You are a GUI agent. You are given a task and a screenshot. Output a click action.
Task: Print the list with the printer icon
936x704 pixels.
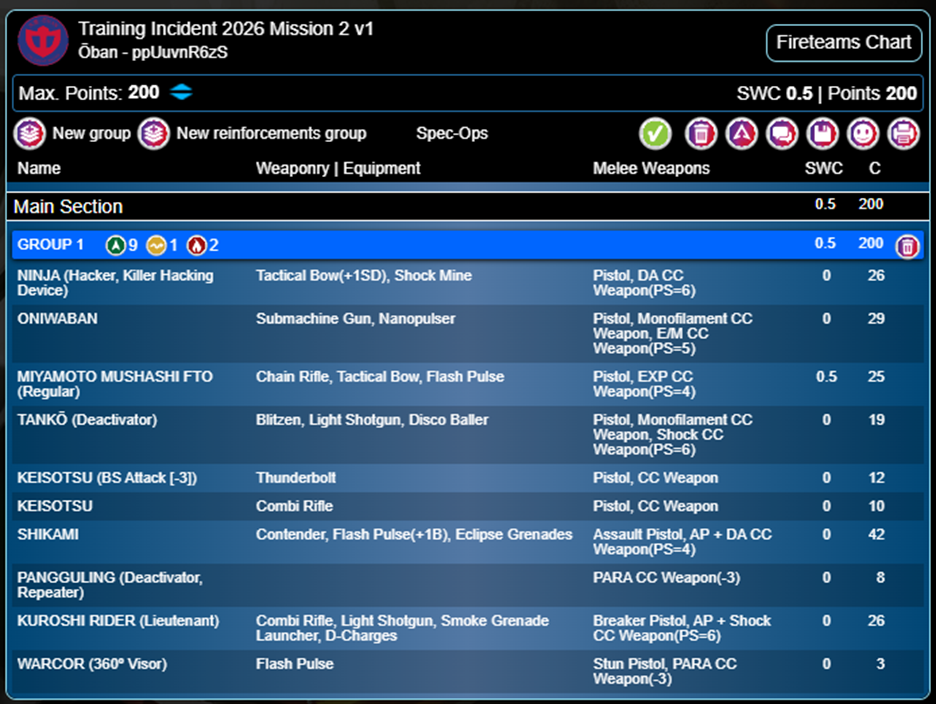[903, 133]
